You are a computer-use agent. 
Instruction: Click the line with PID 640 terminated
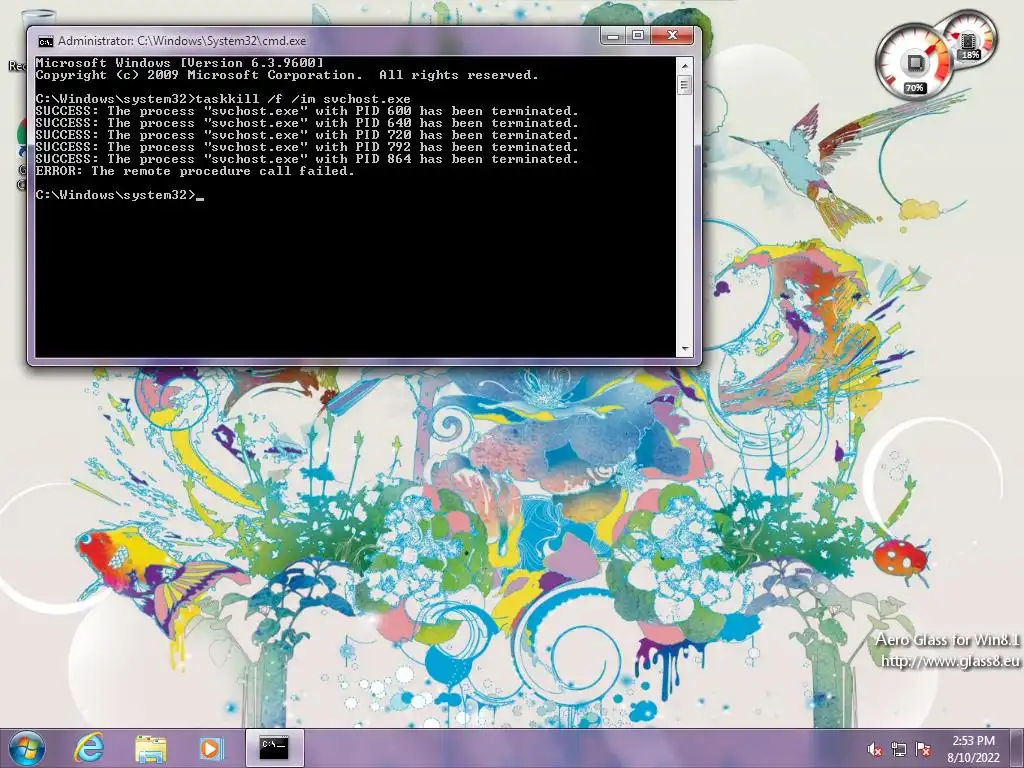(307, 123)
